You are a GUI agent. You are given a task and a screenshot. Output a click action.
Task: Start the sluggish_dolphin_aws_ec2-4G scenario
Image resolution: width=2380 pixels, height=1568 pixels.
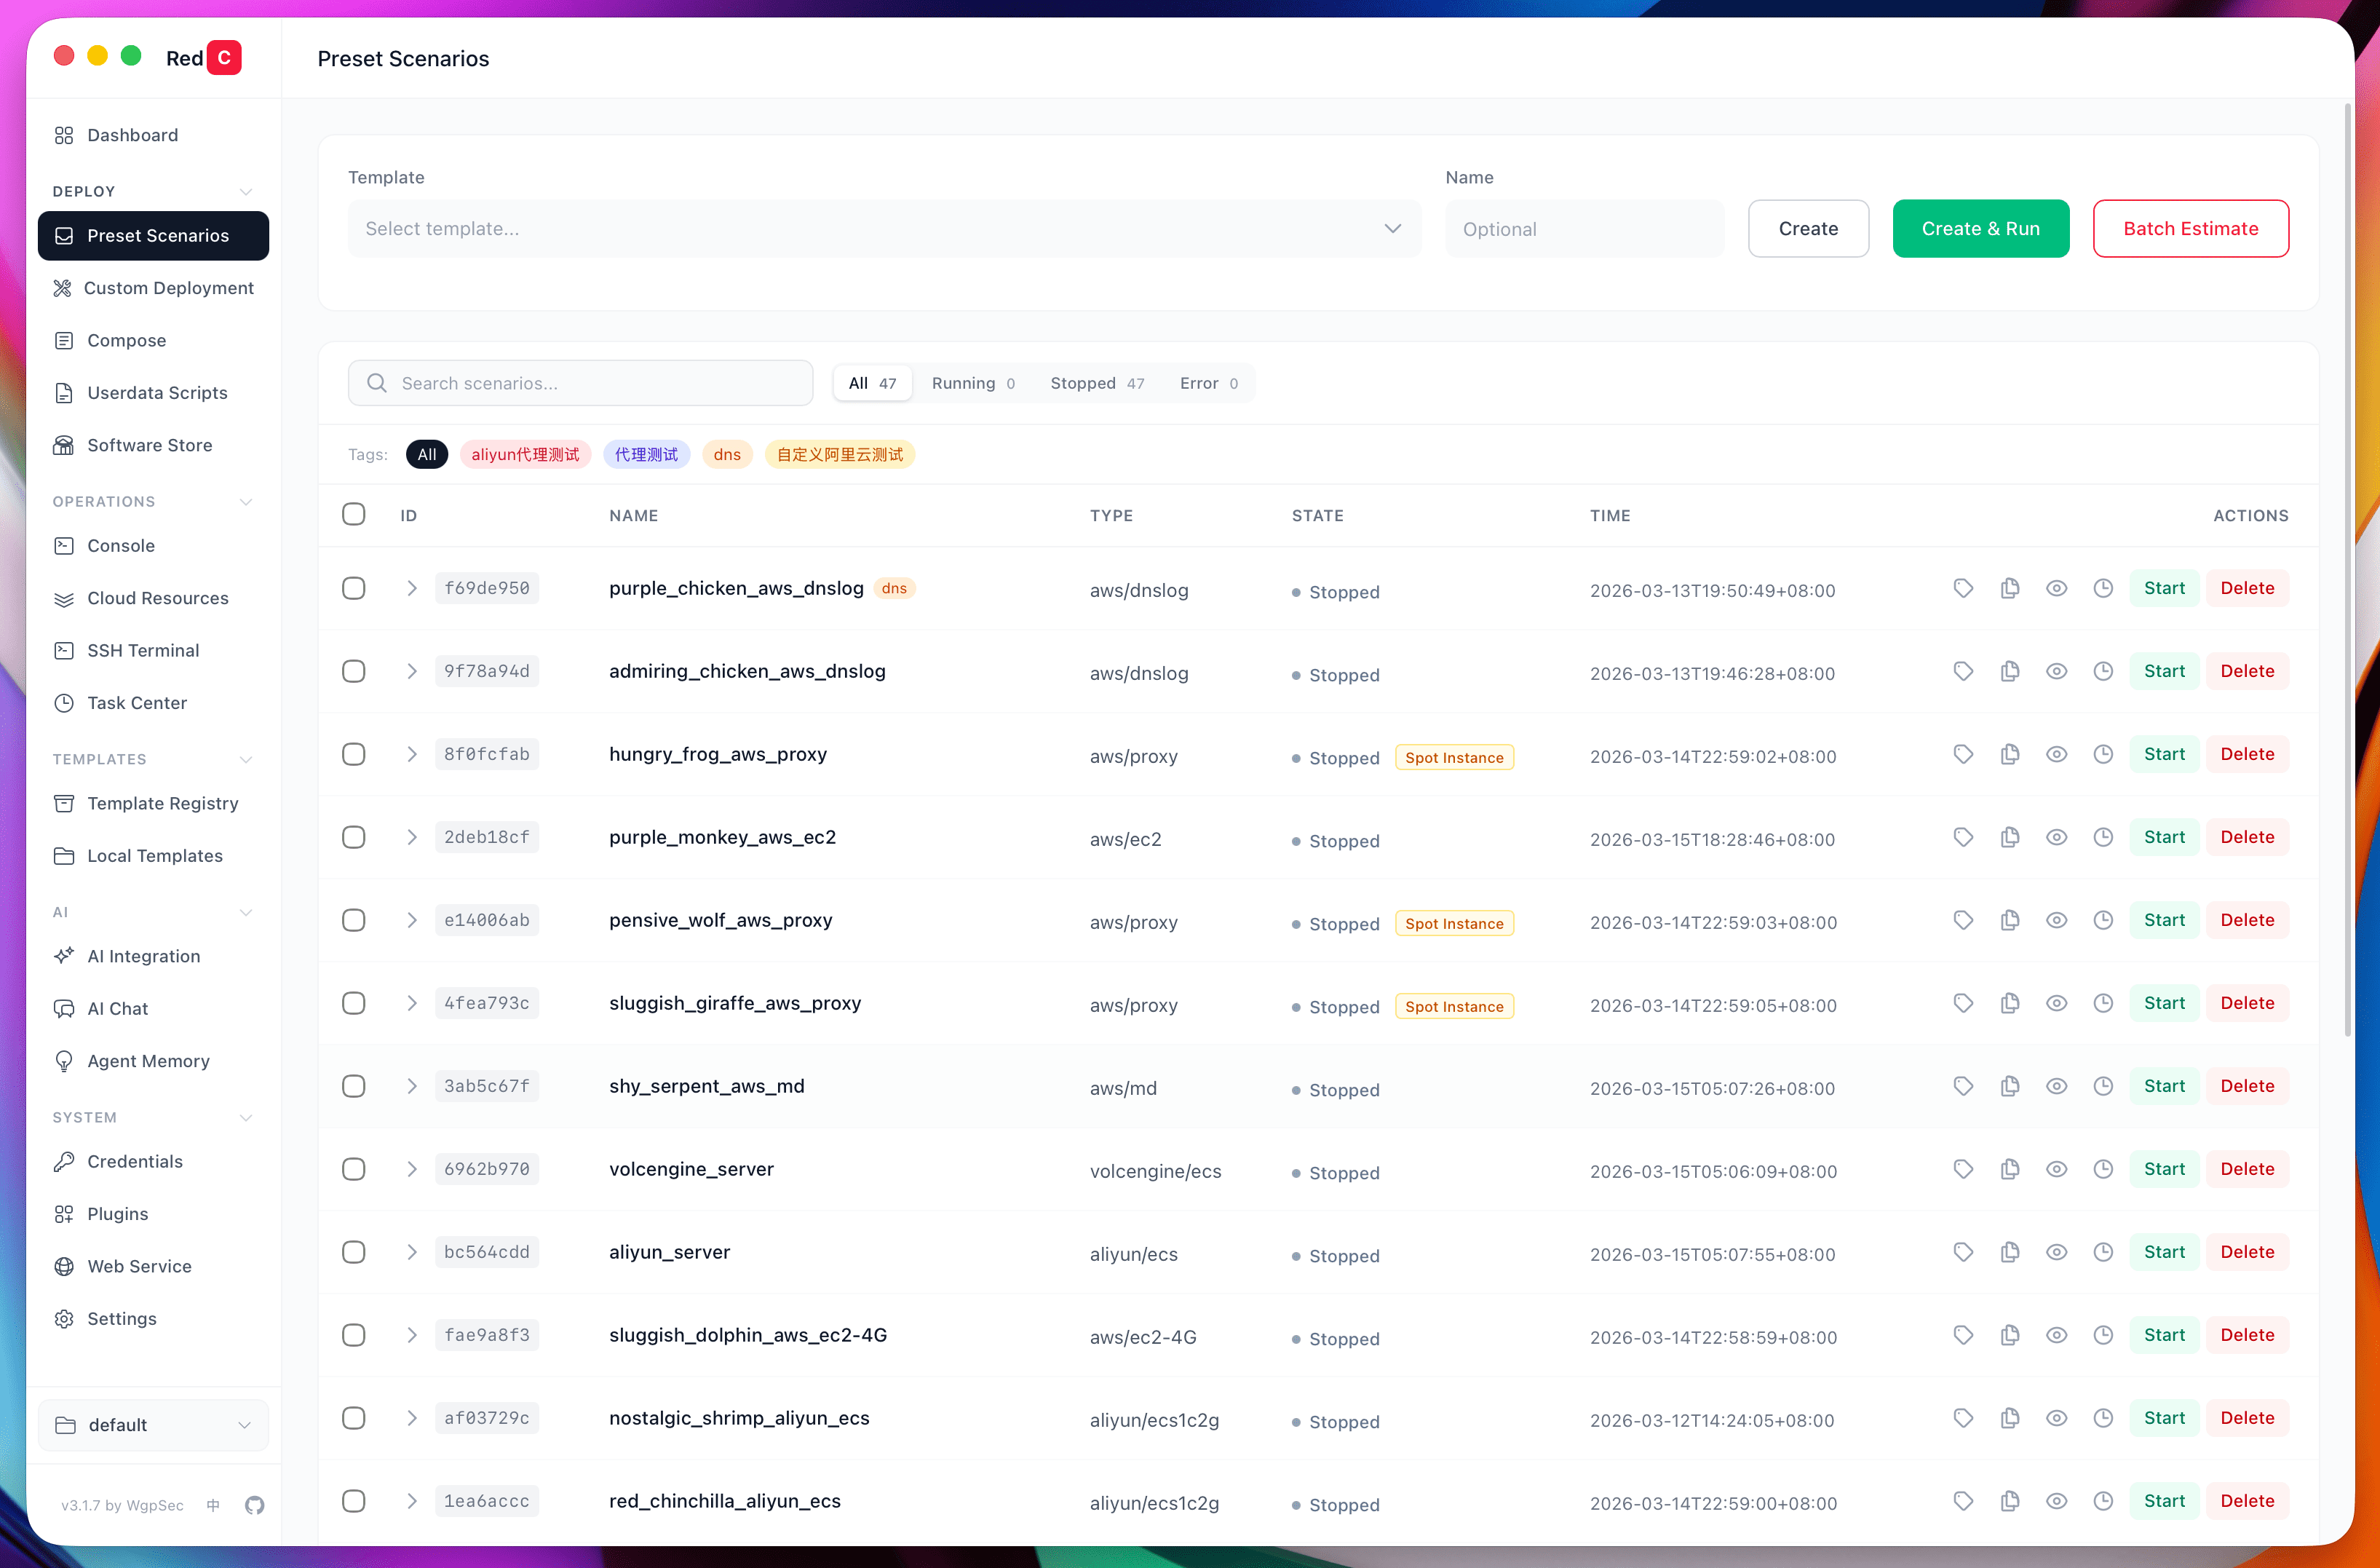tap(2164, 1334)
